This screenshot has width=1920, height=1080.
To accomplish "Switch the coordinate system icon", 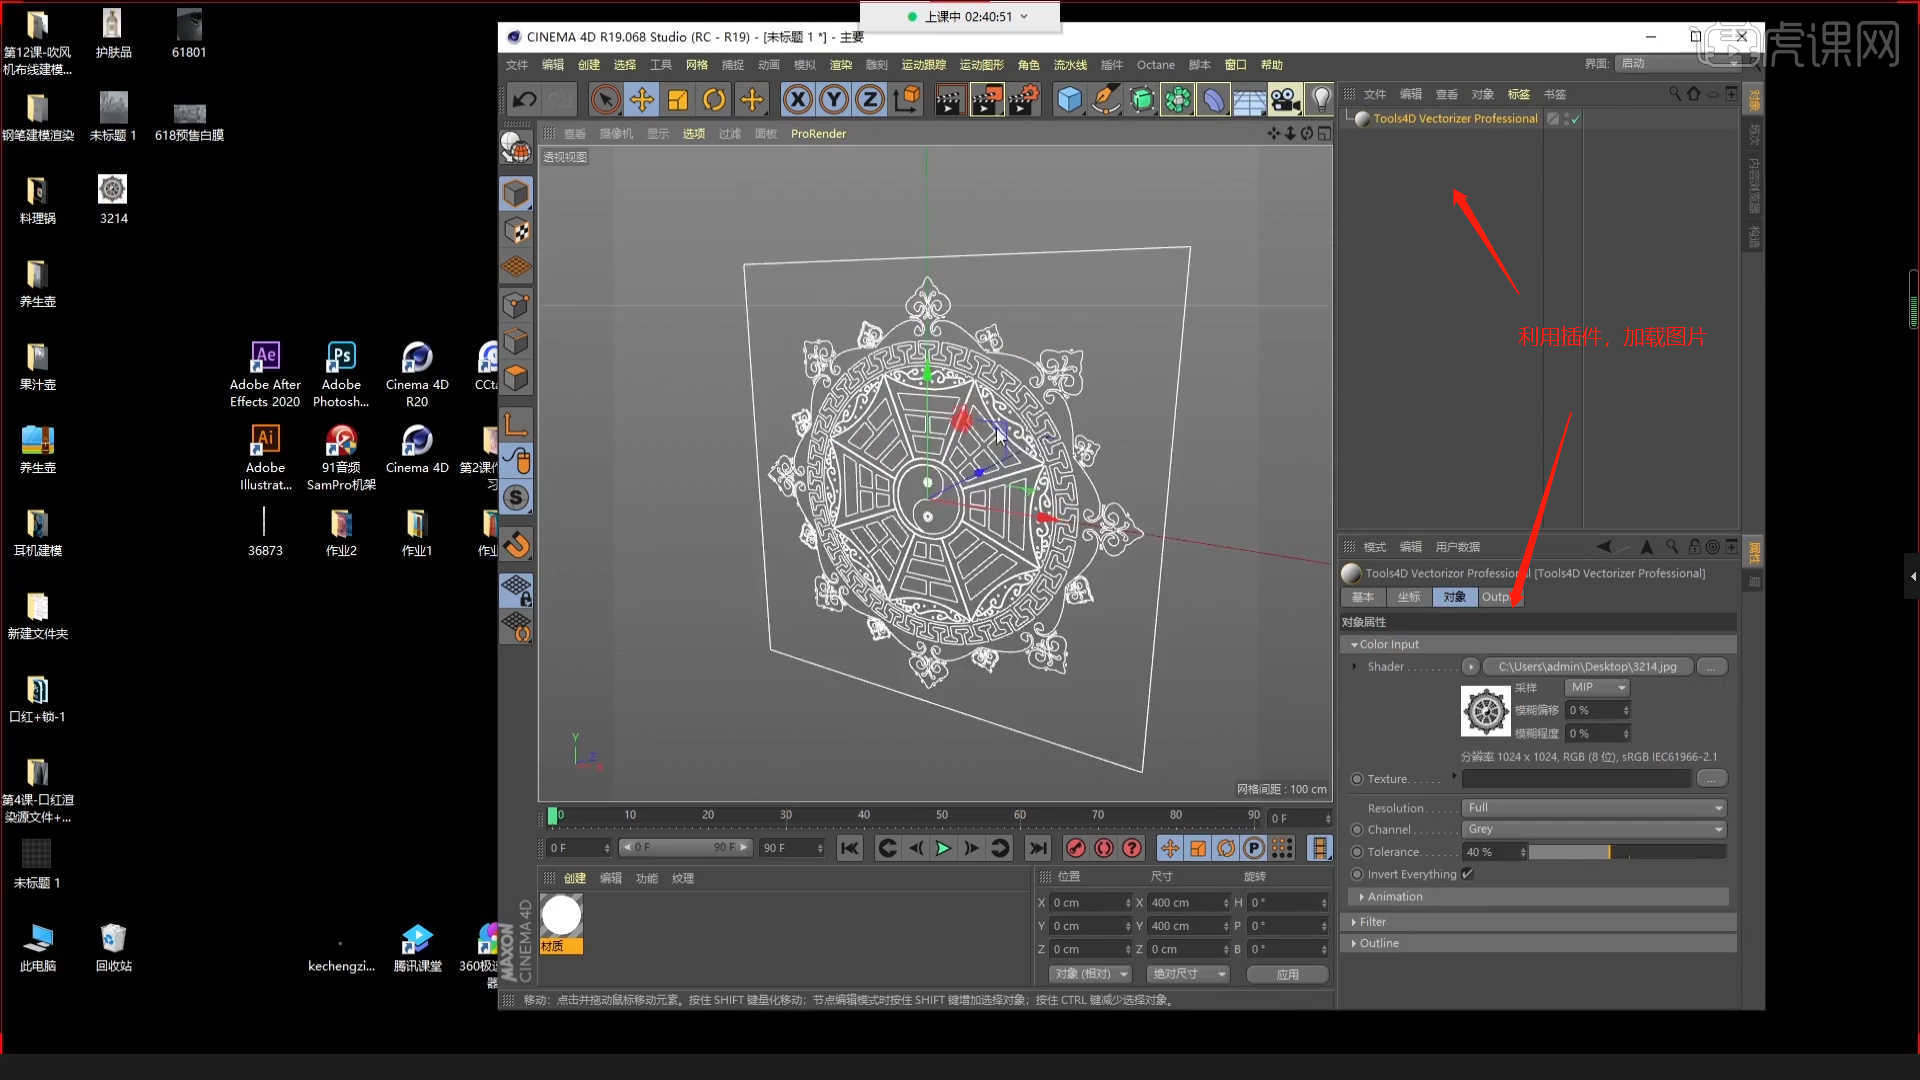I will click(906, 99).
